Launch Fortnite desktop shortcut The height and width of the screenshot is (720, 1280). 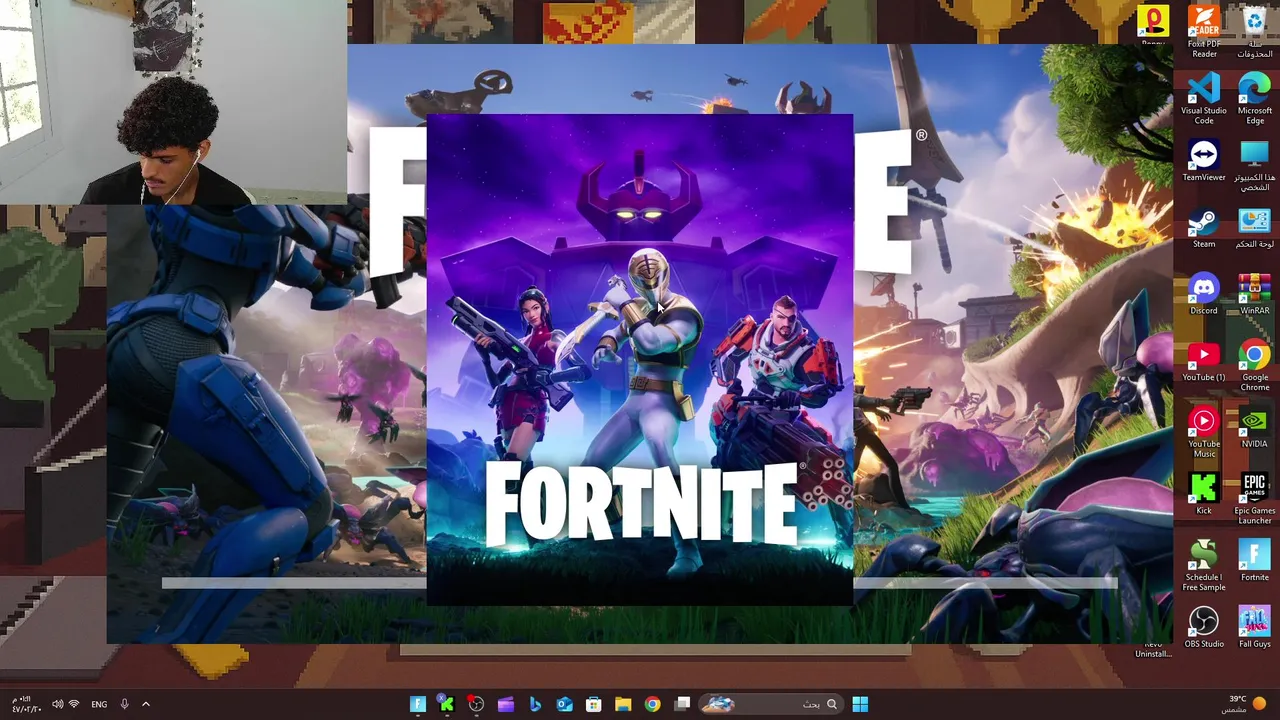[1255, 561]
